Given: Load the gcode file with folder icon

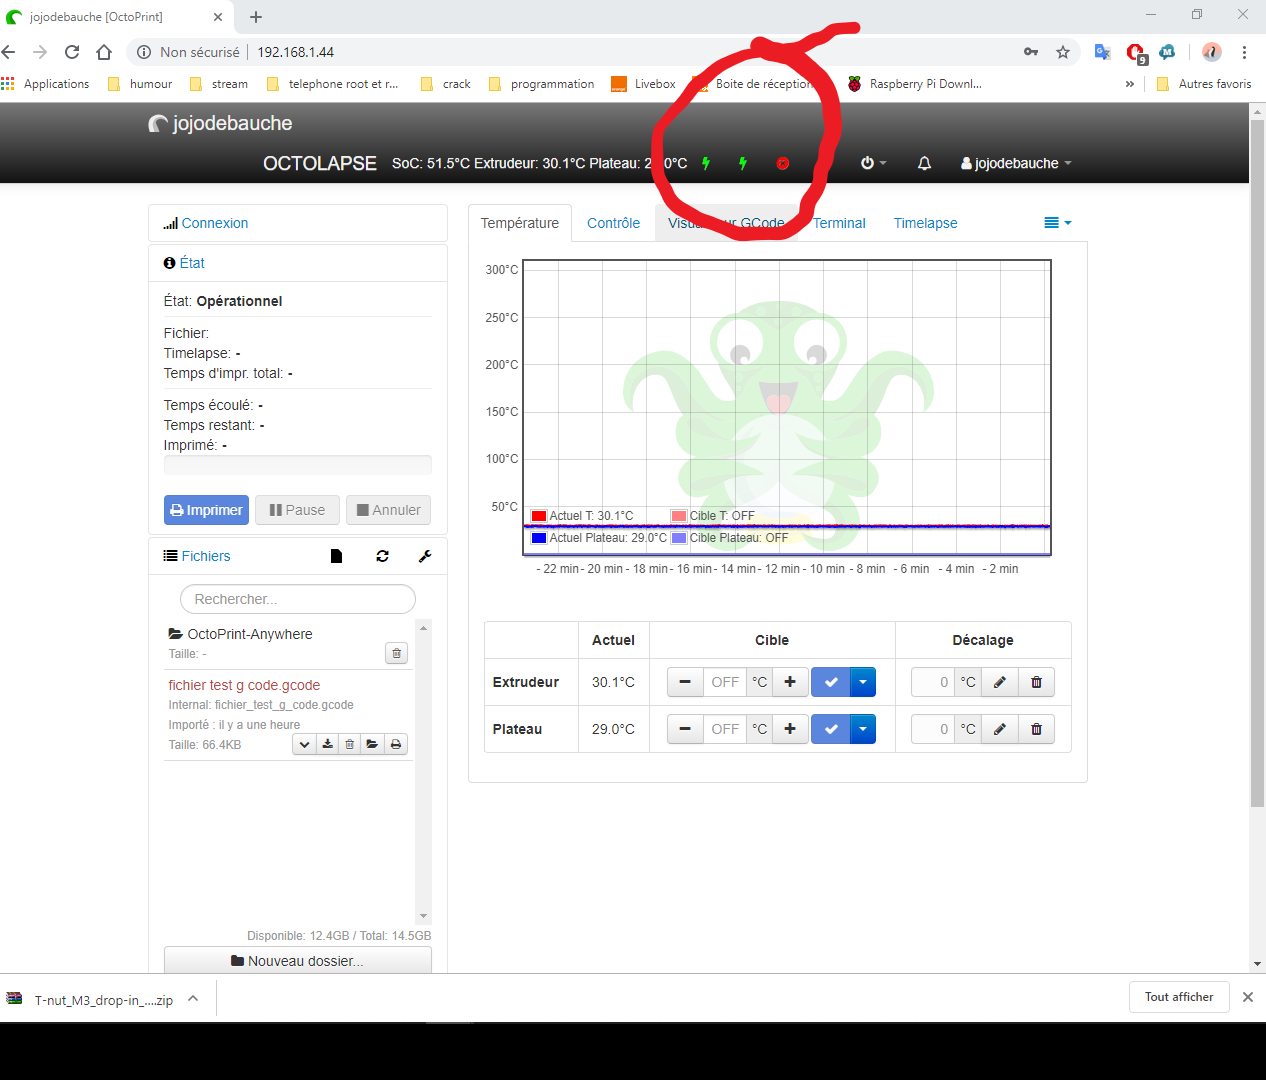Looking at the screenshot, I should [372, 744].
